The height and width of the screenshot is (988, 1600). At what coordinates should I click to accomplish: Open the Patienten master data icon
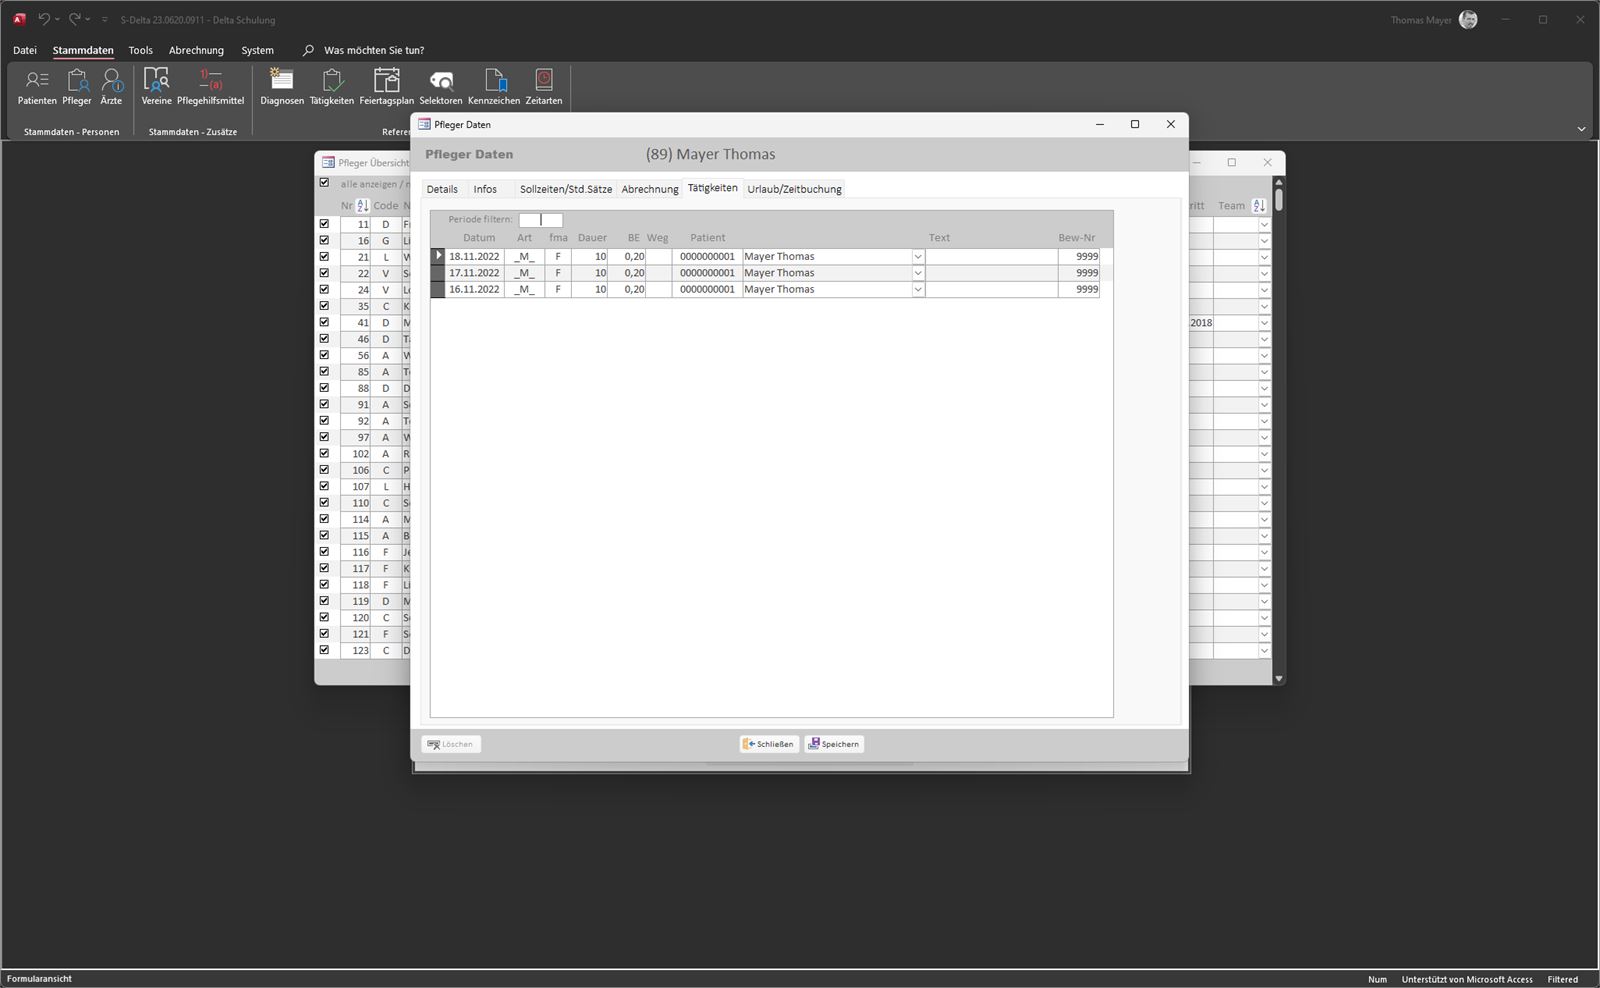click(37, 86)
